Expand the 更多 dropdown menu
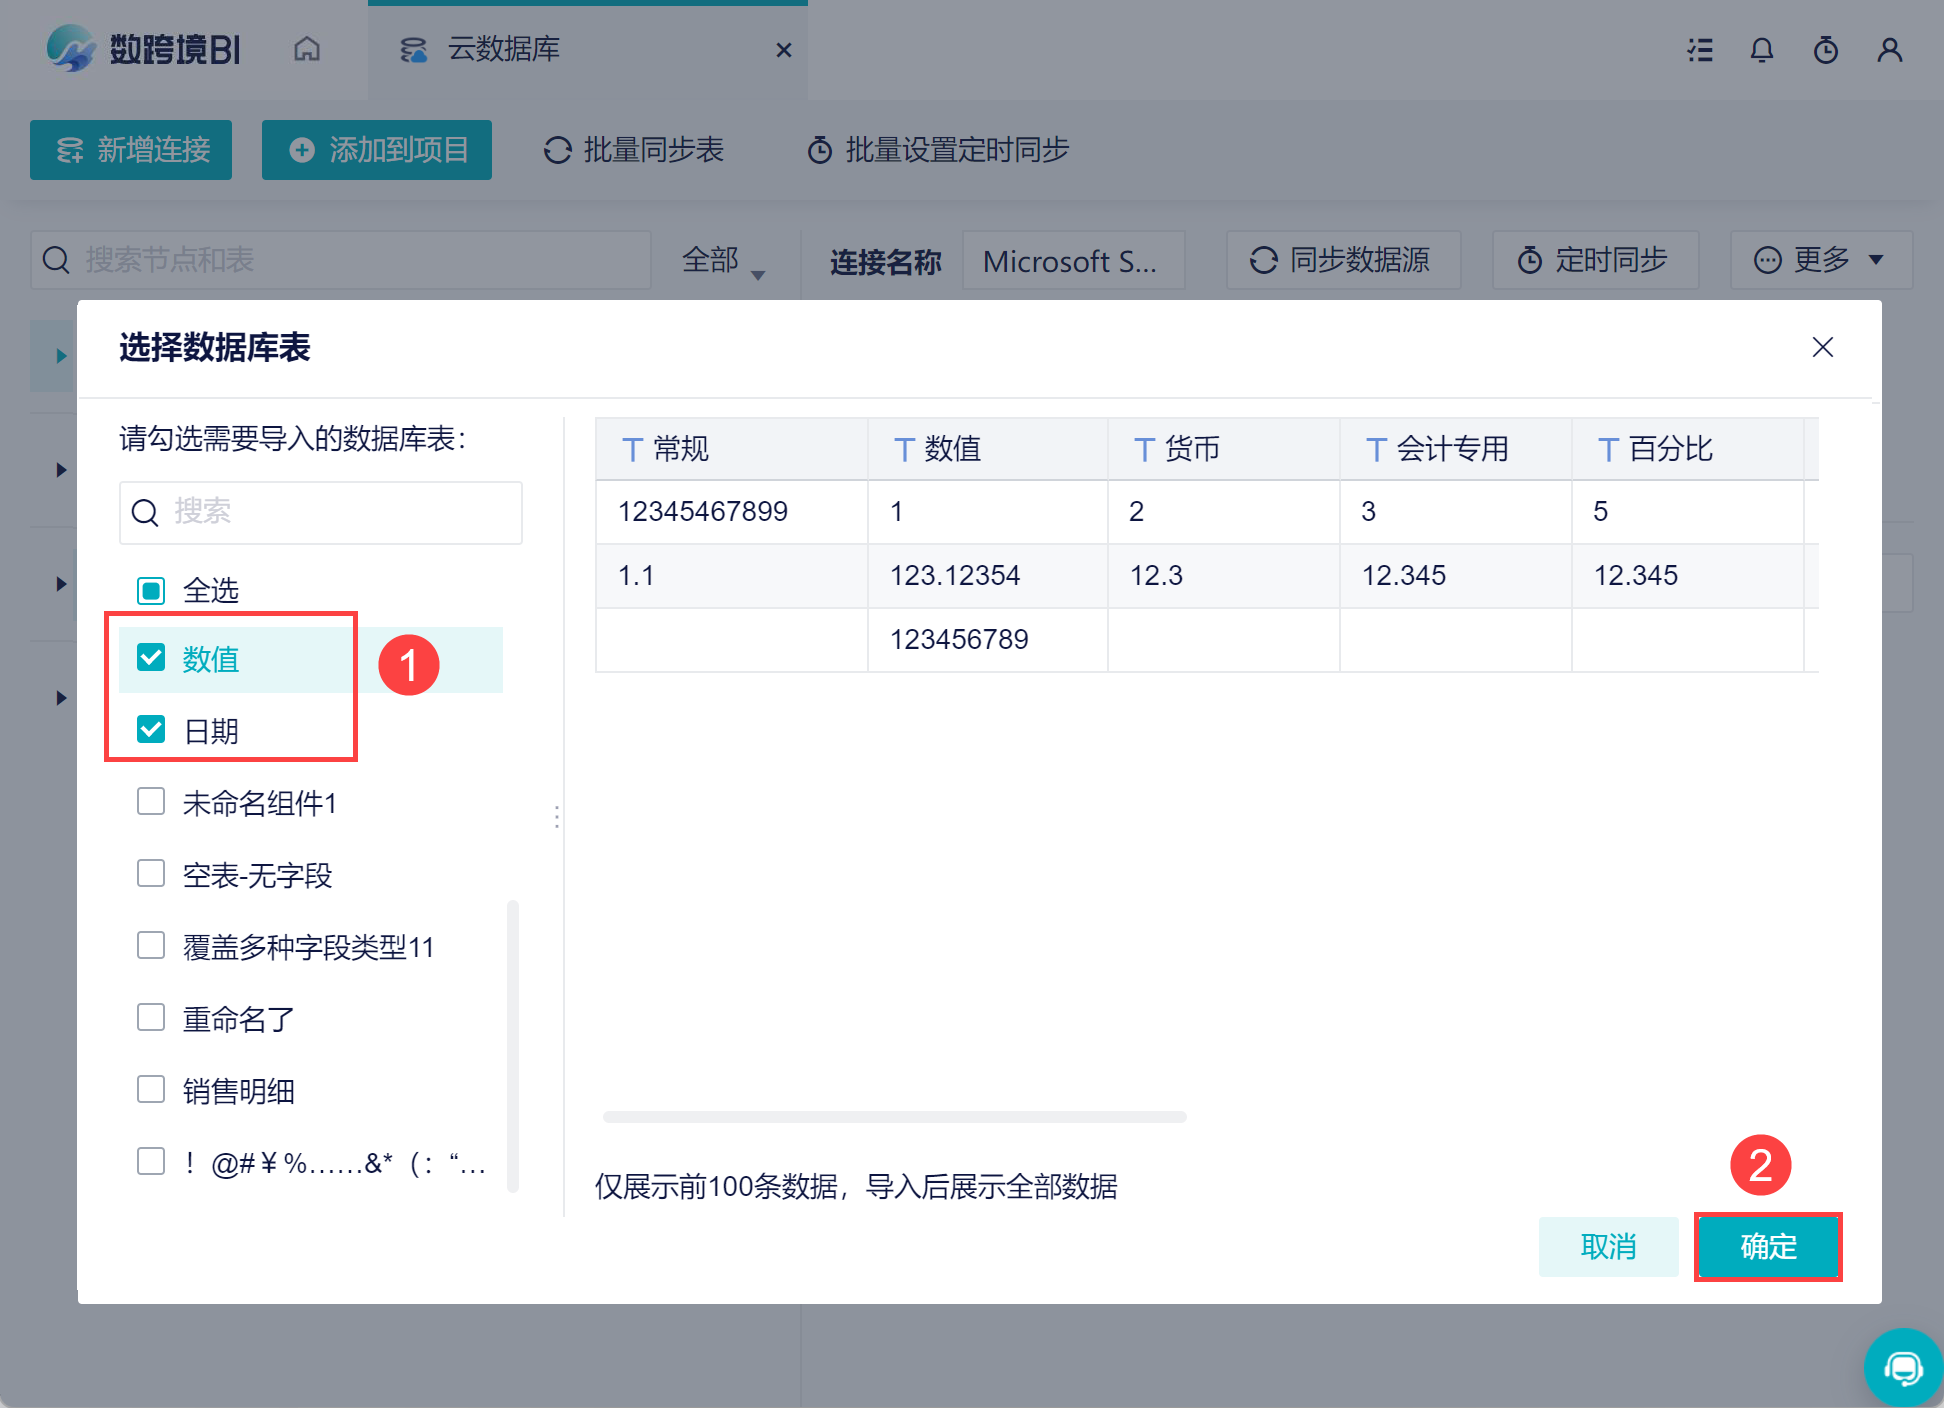This screenshot has width=1944, height=1408. click(x=1820, y=260)
